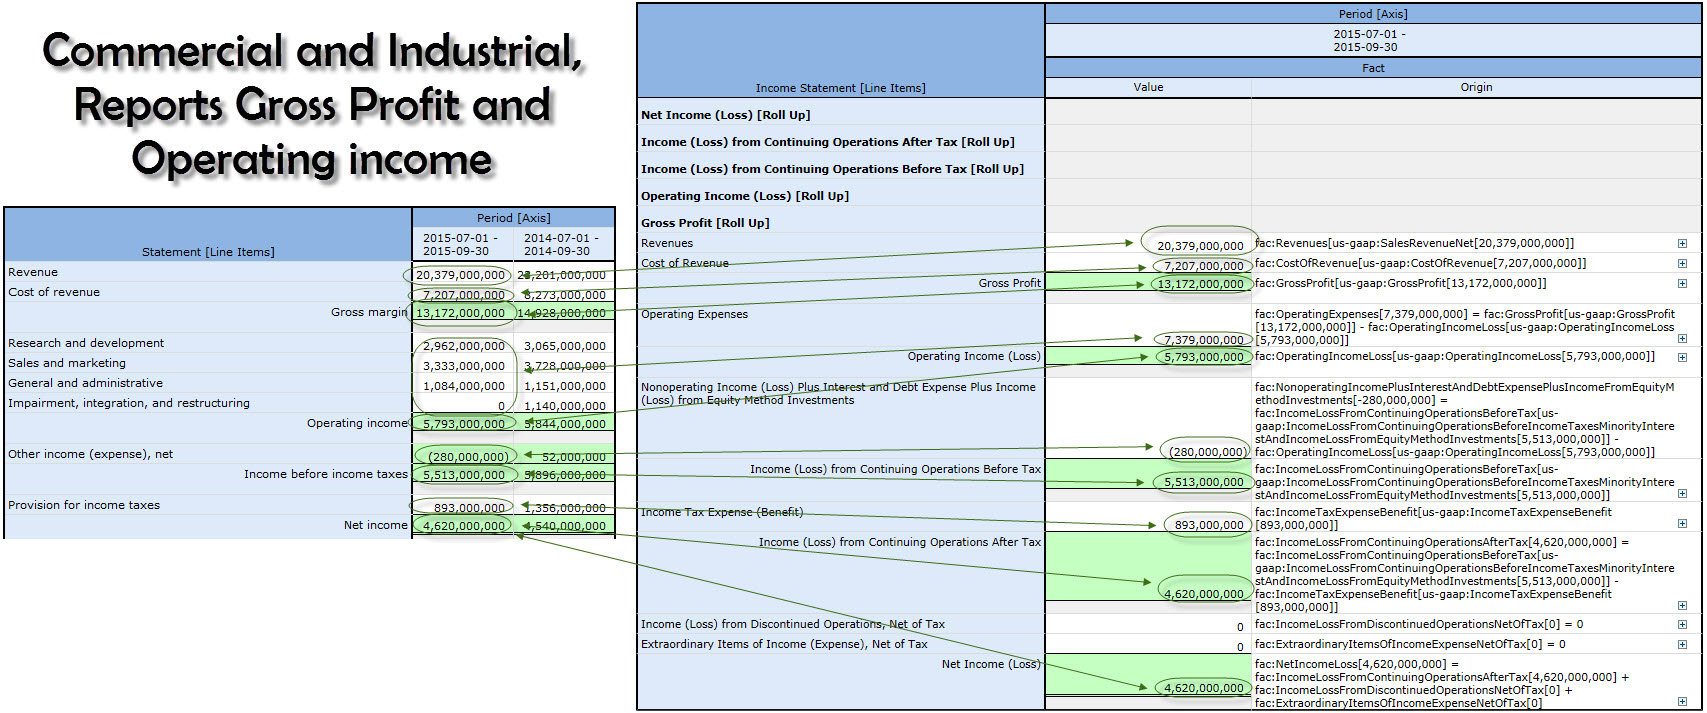
Task: Click value 1,140,000,000 in 2014 Impairment row
Action: [x=565, y=406]
